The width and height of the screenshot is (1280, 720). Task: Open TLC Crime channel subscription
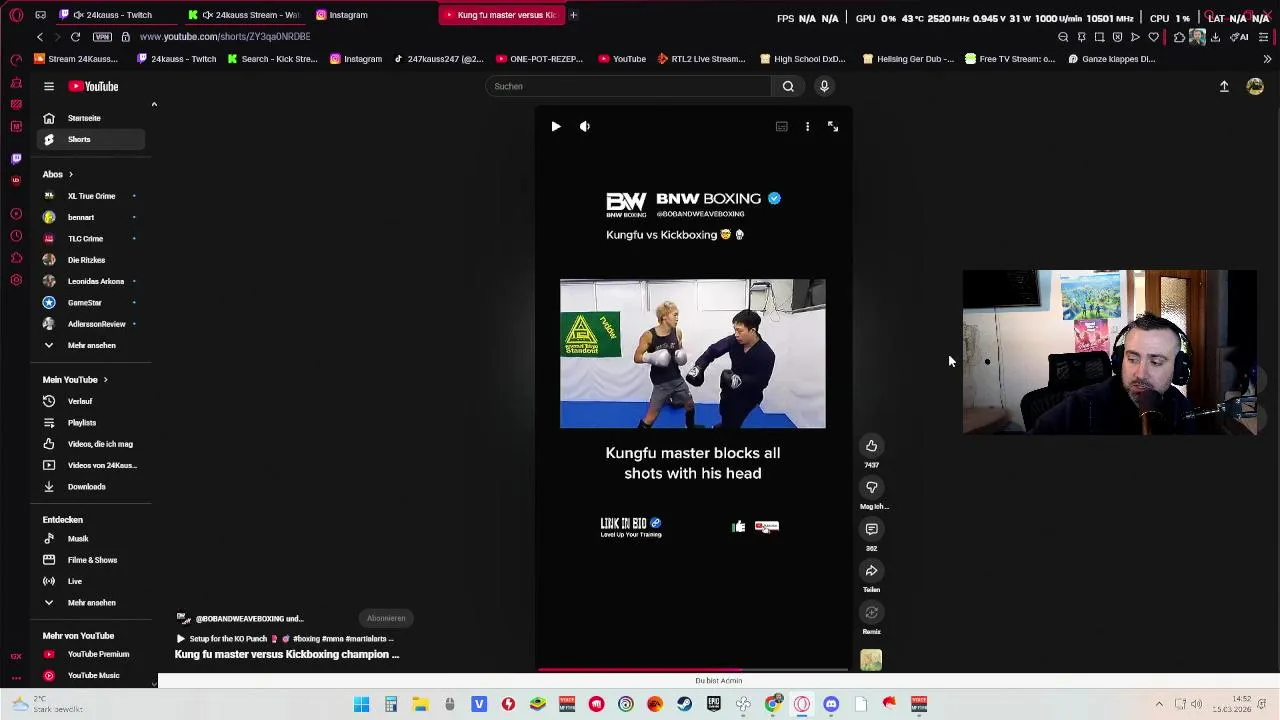92,238
